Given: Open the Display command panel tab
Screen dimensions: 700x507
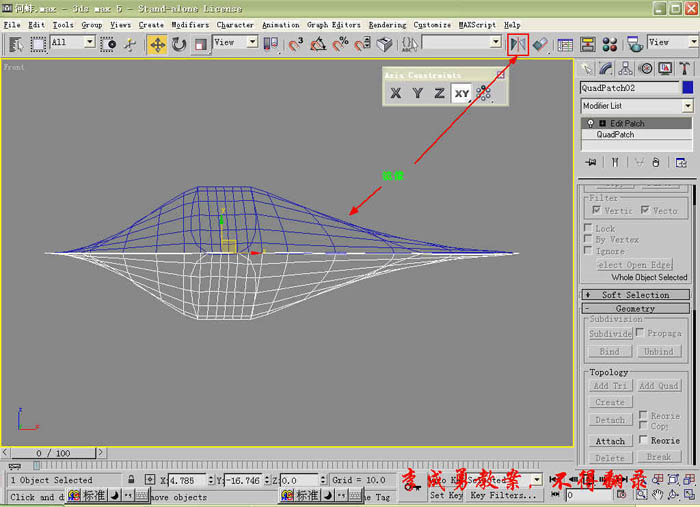Looking at the screenshot, I should pos(665,68).
